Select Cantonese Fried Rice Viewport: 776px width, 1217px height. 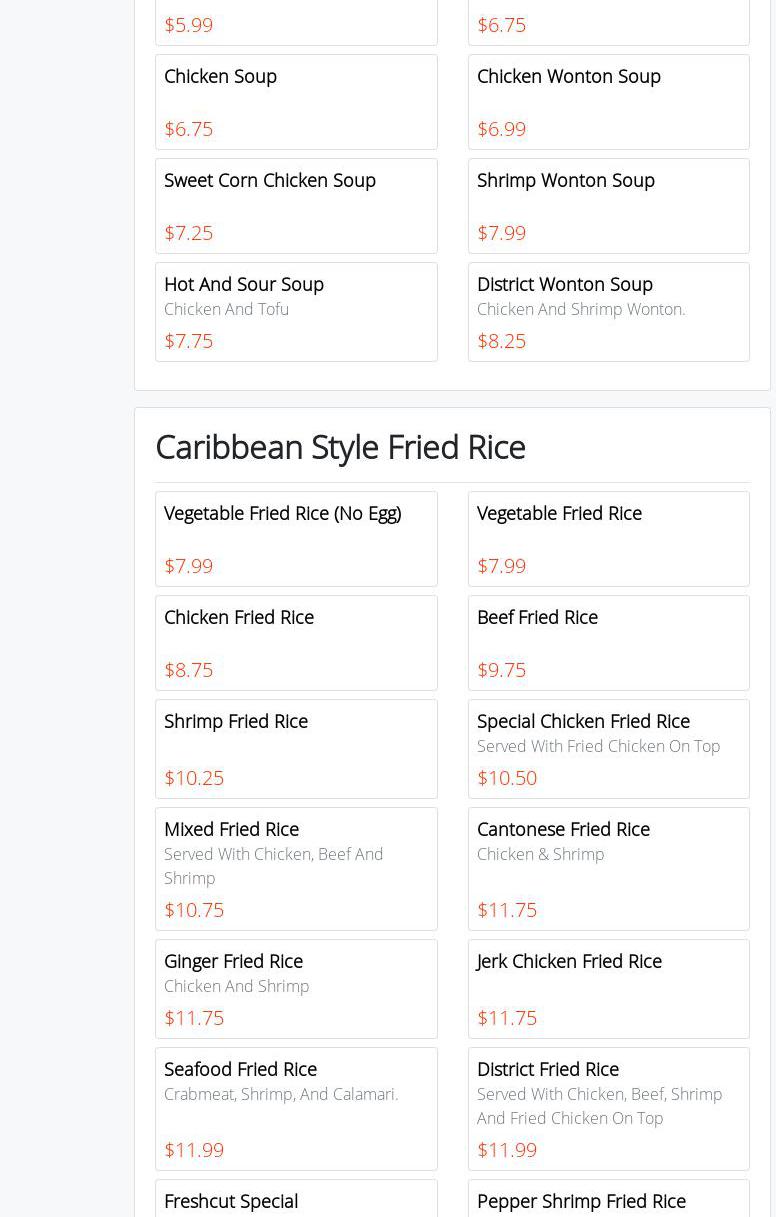(x=608, y=869)
